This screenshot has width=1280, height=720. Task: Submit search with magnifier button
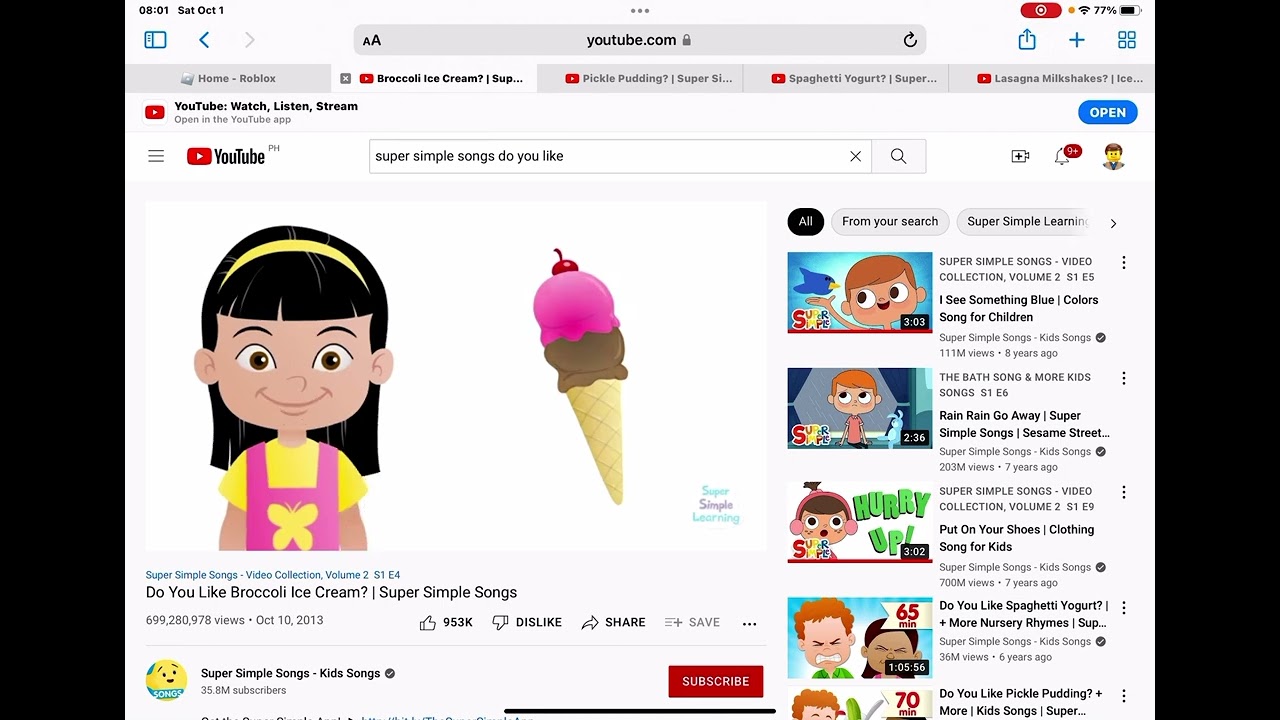(899, 156)
